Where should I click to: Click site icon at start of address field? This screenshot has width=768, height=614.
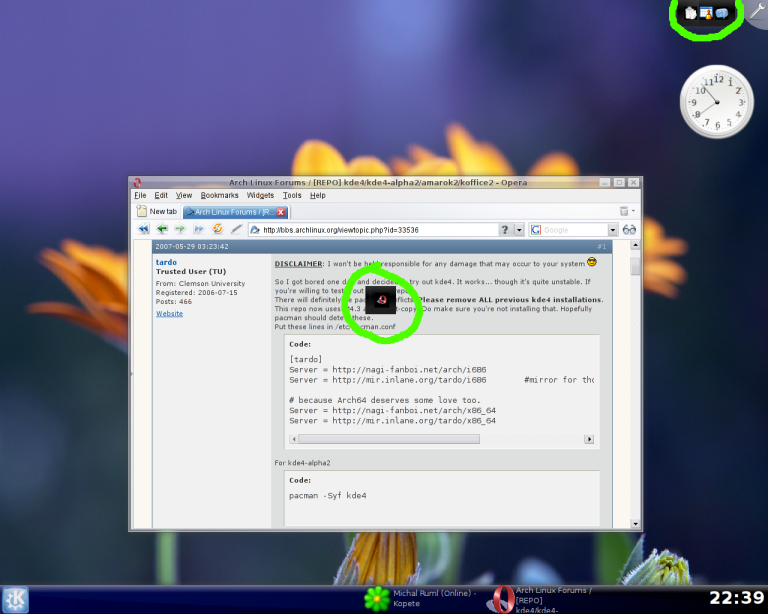point(255,230)
